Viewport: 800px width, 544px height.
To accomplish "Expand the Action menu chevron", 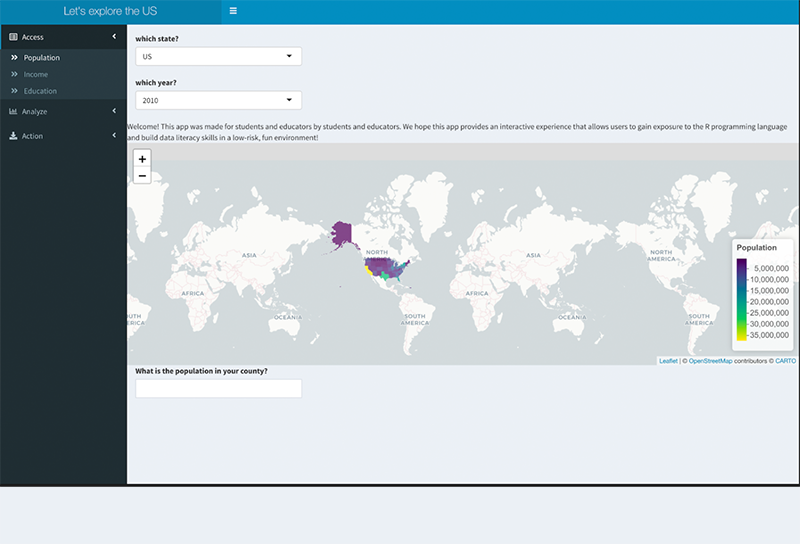I will coord(114,136).
